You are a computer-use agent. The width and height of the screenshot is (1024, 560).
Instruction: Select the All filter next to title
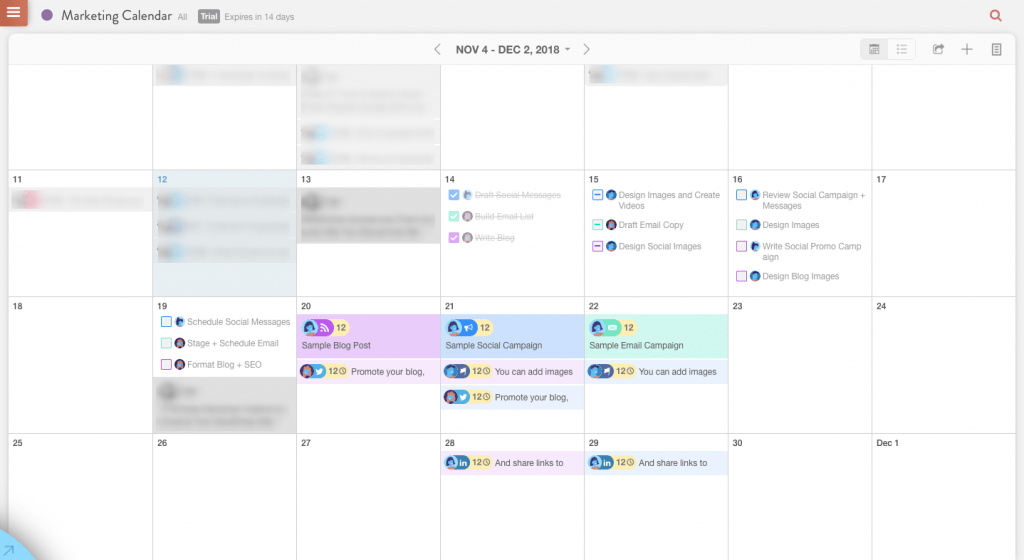pos(182,17)
